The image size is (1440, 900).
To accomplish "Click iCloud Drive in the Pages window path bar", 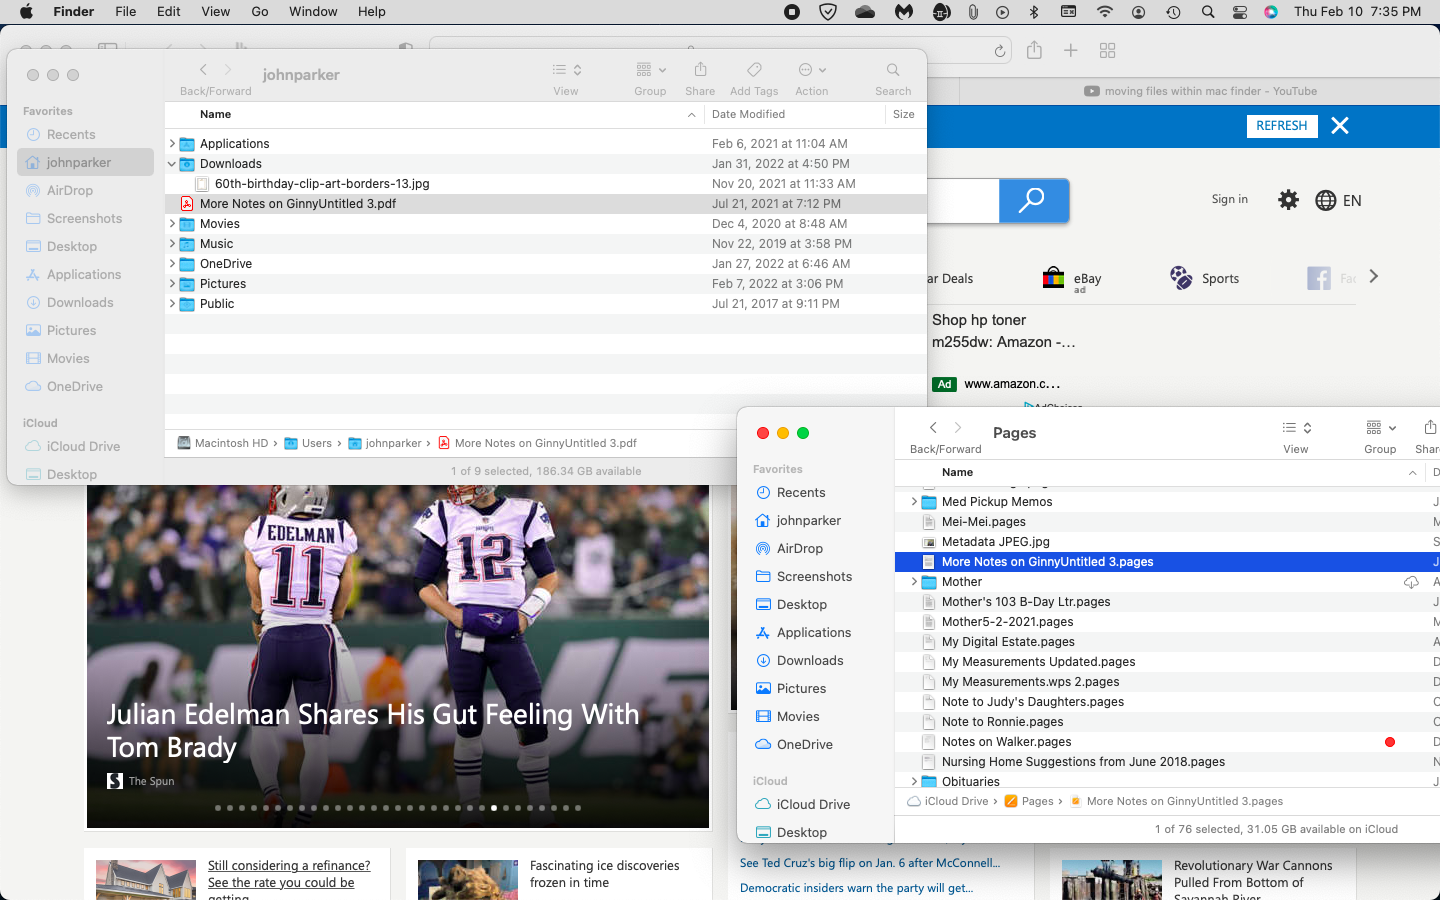I will click(948, 801).
